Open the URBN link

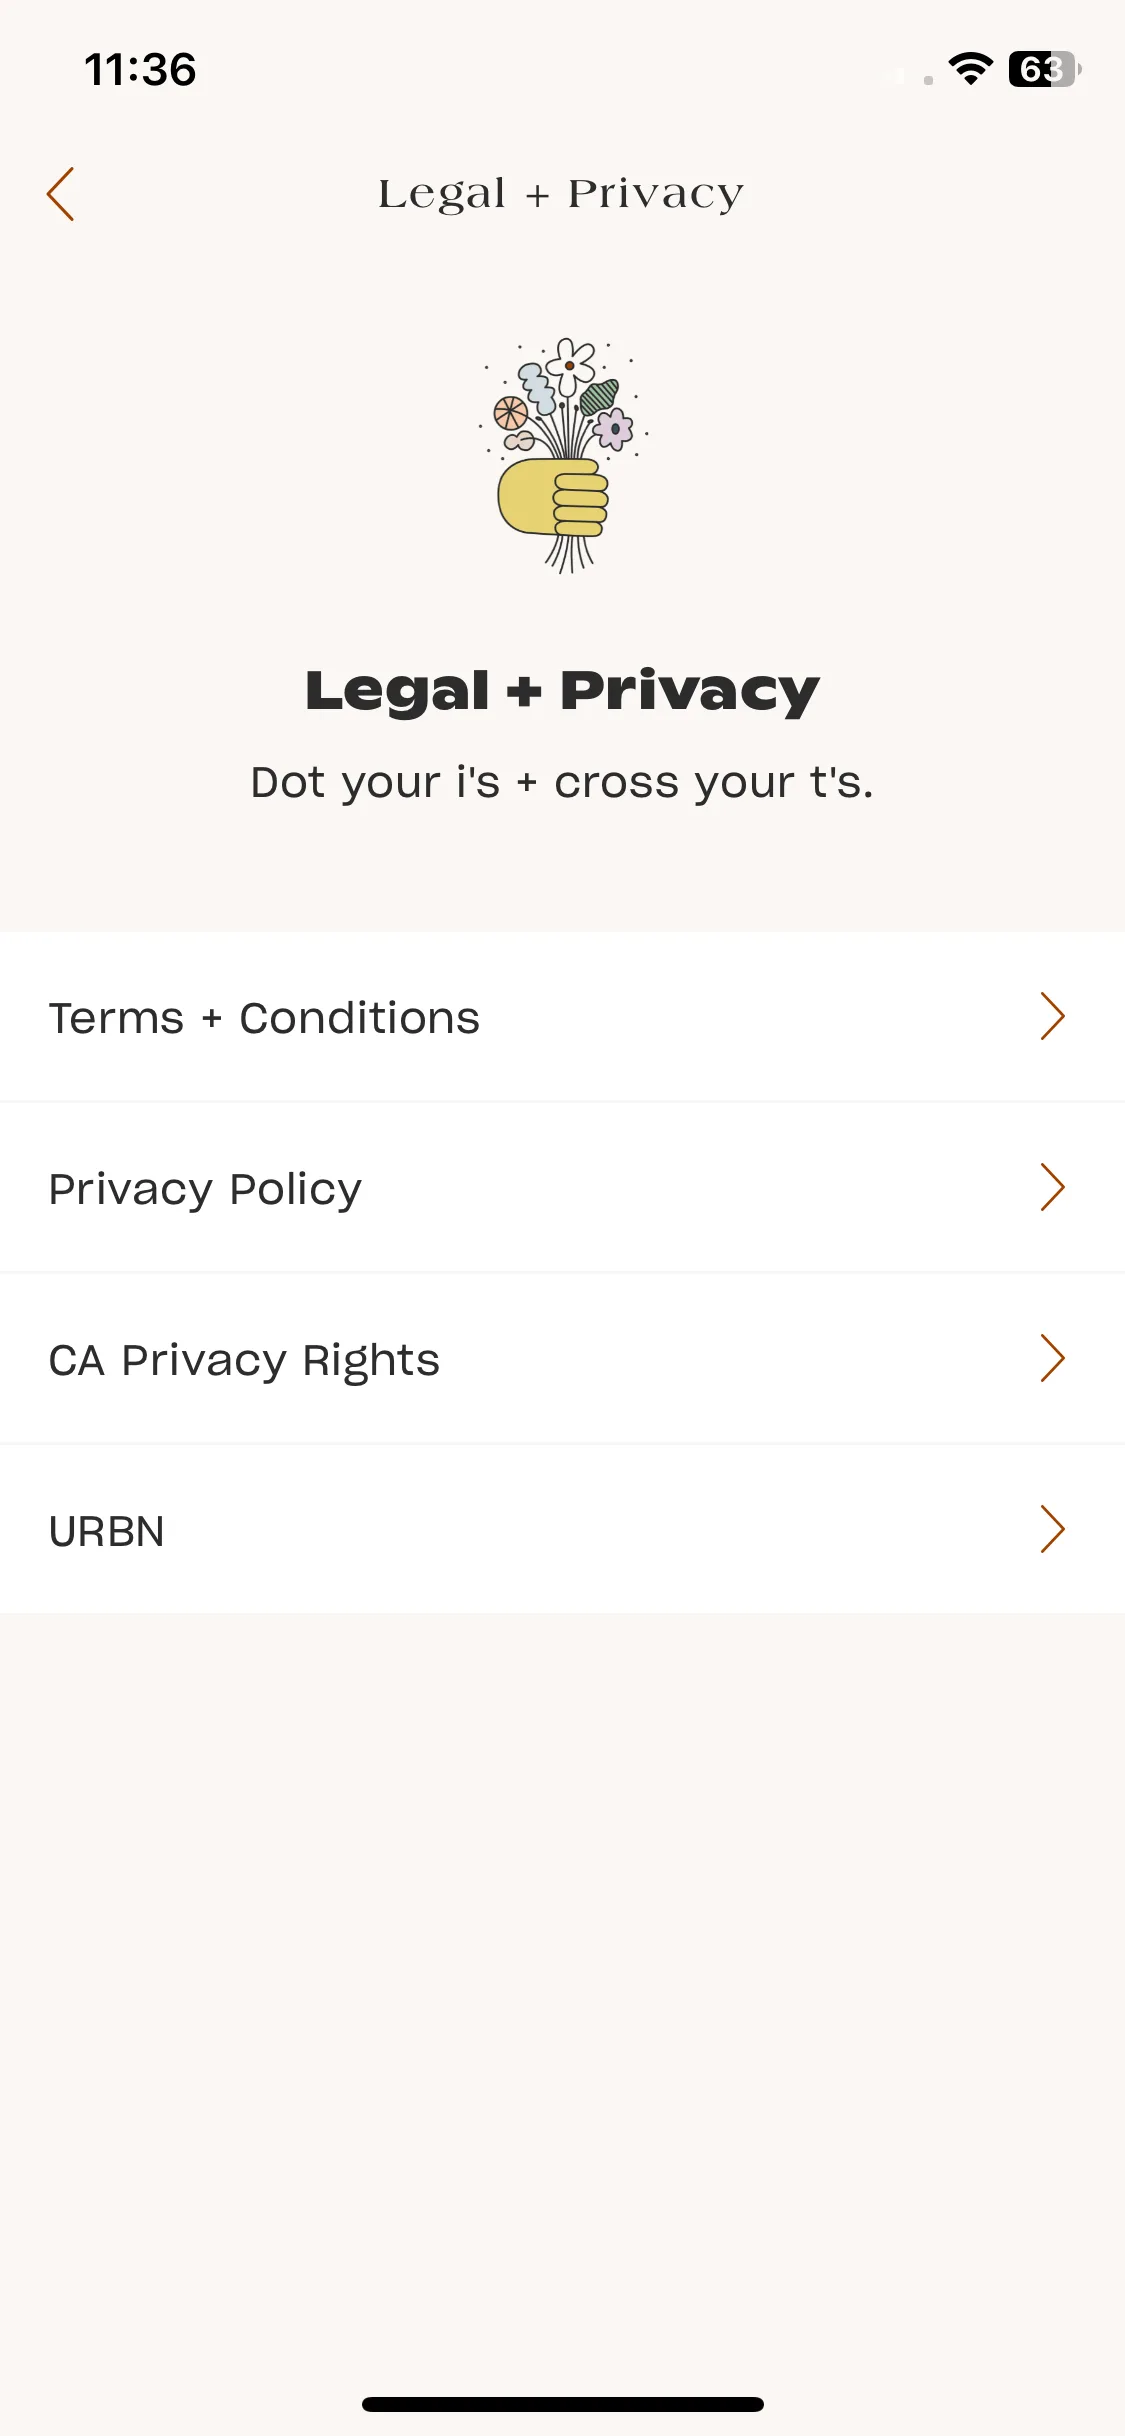coord(562,1529)
